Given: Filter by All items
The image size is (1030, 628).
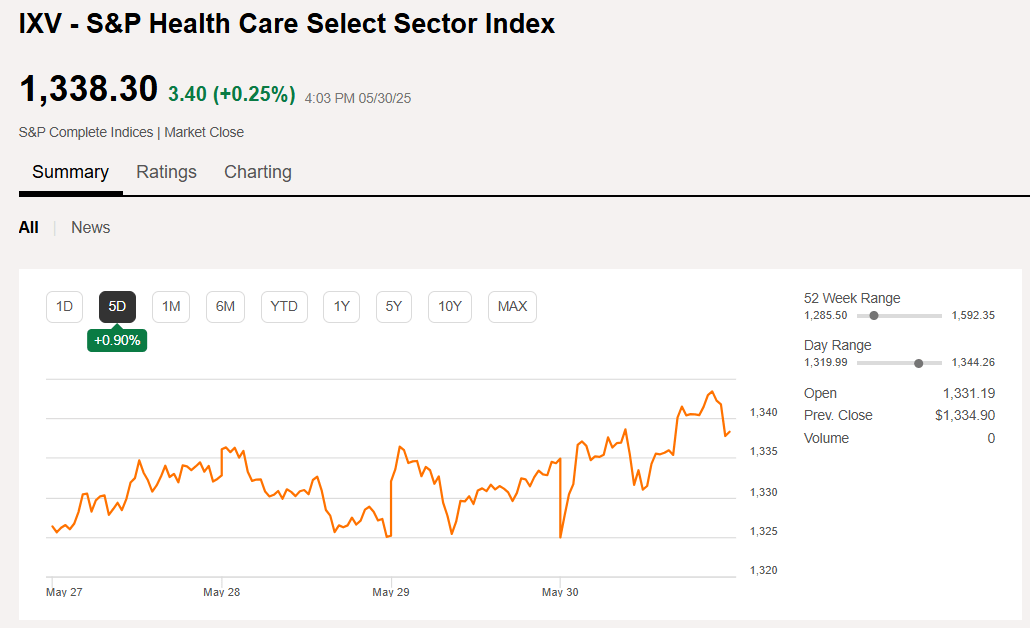Looking at the screenshot, I should 28,228.
